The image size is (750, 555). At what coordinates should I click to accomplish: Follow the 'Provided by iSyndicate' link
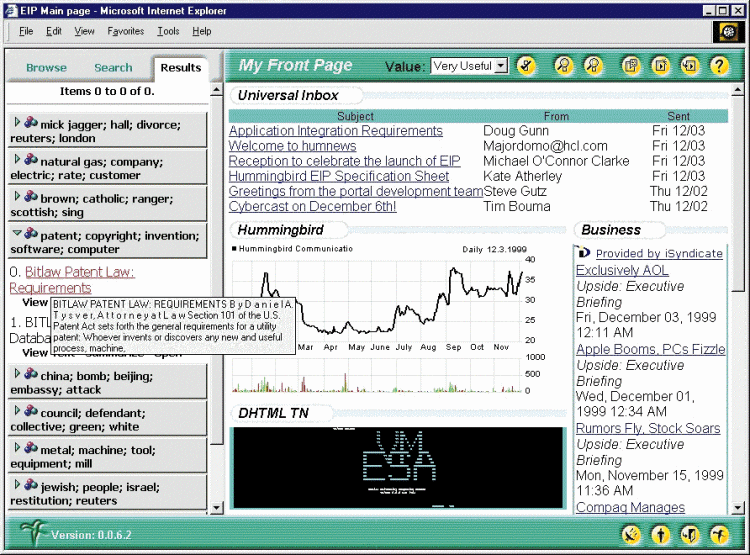coord(659,254)
